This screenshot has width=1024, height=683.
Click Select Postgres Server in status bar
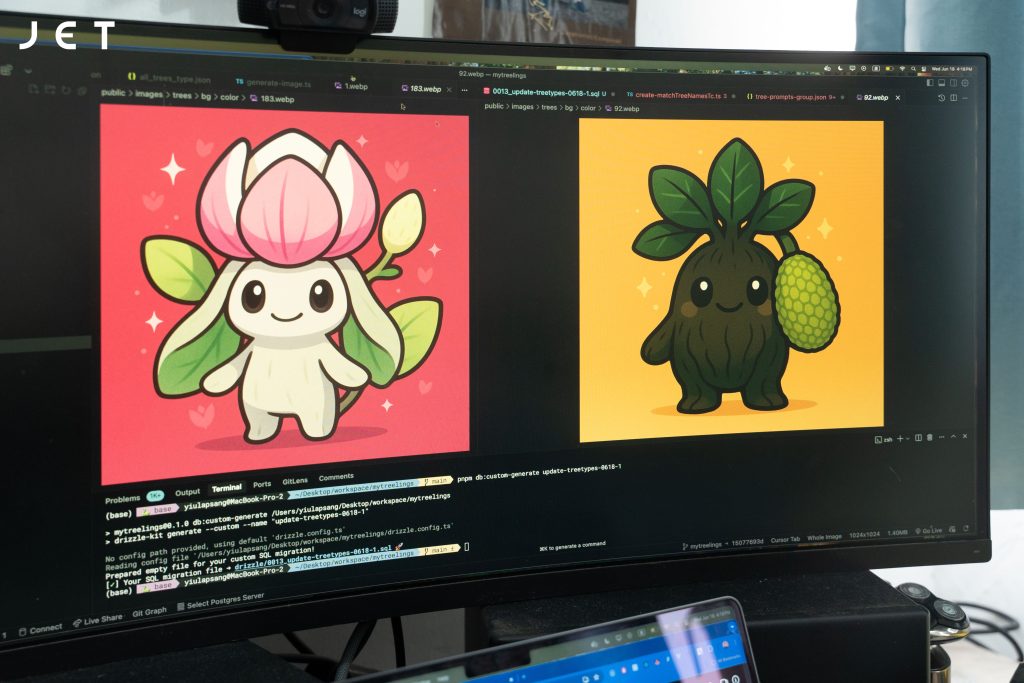pyautogui.click(x=221, y=601)
